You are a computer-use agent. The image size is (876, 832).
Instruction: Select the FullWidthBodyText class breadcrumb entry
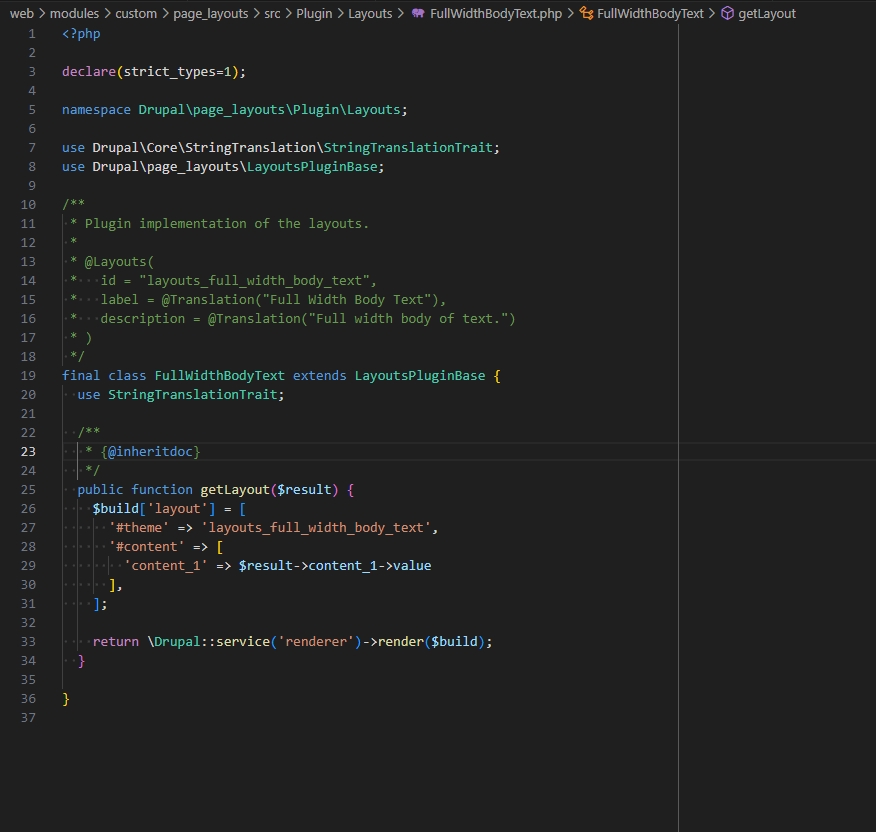tap(650, 14)
